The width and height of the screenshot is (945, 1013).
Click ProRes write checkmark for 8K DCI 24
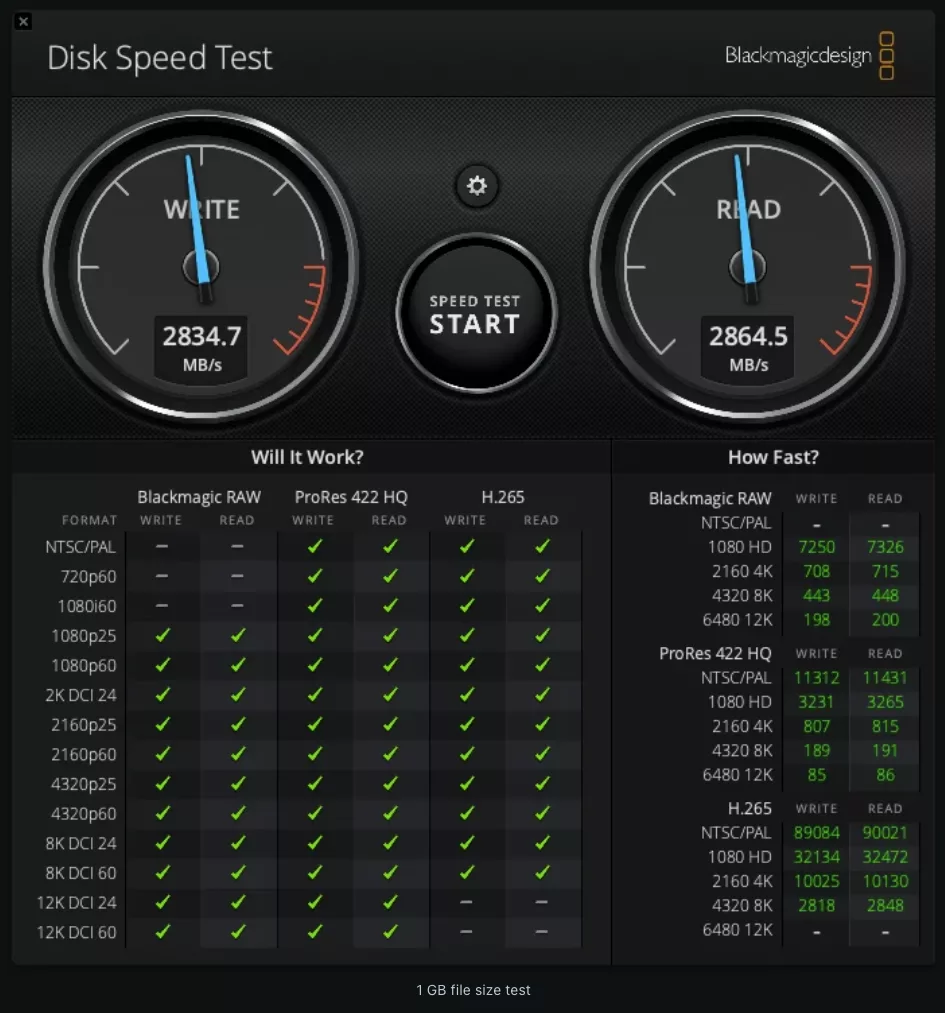[315, 842]
